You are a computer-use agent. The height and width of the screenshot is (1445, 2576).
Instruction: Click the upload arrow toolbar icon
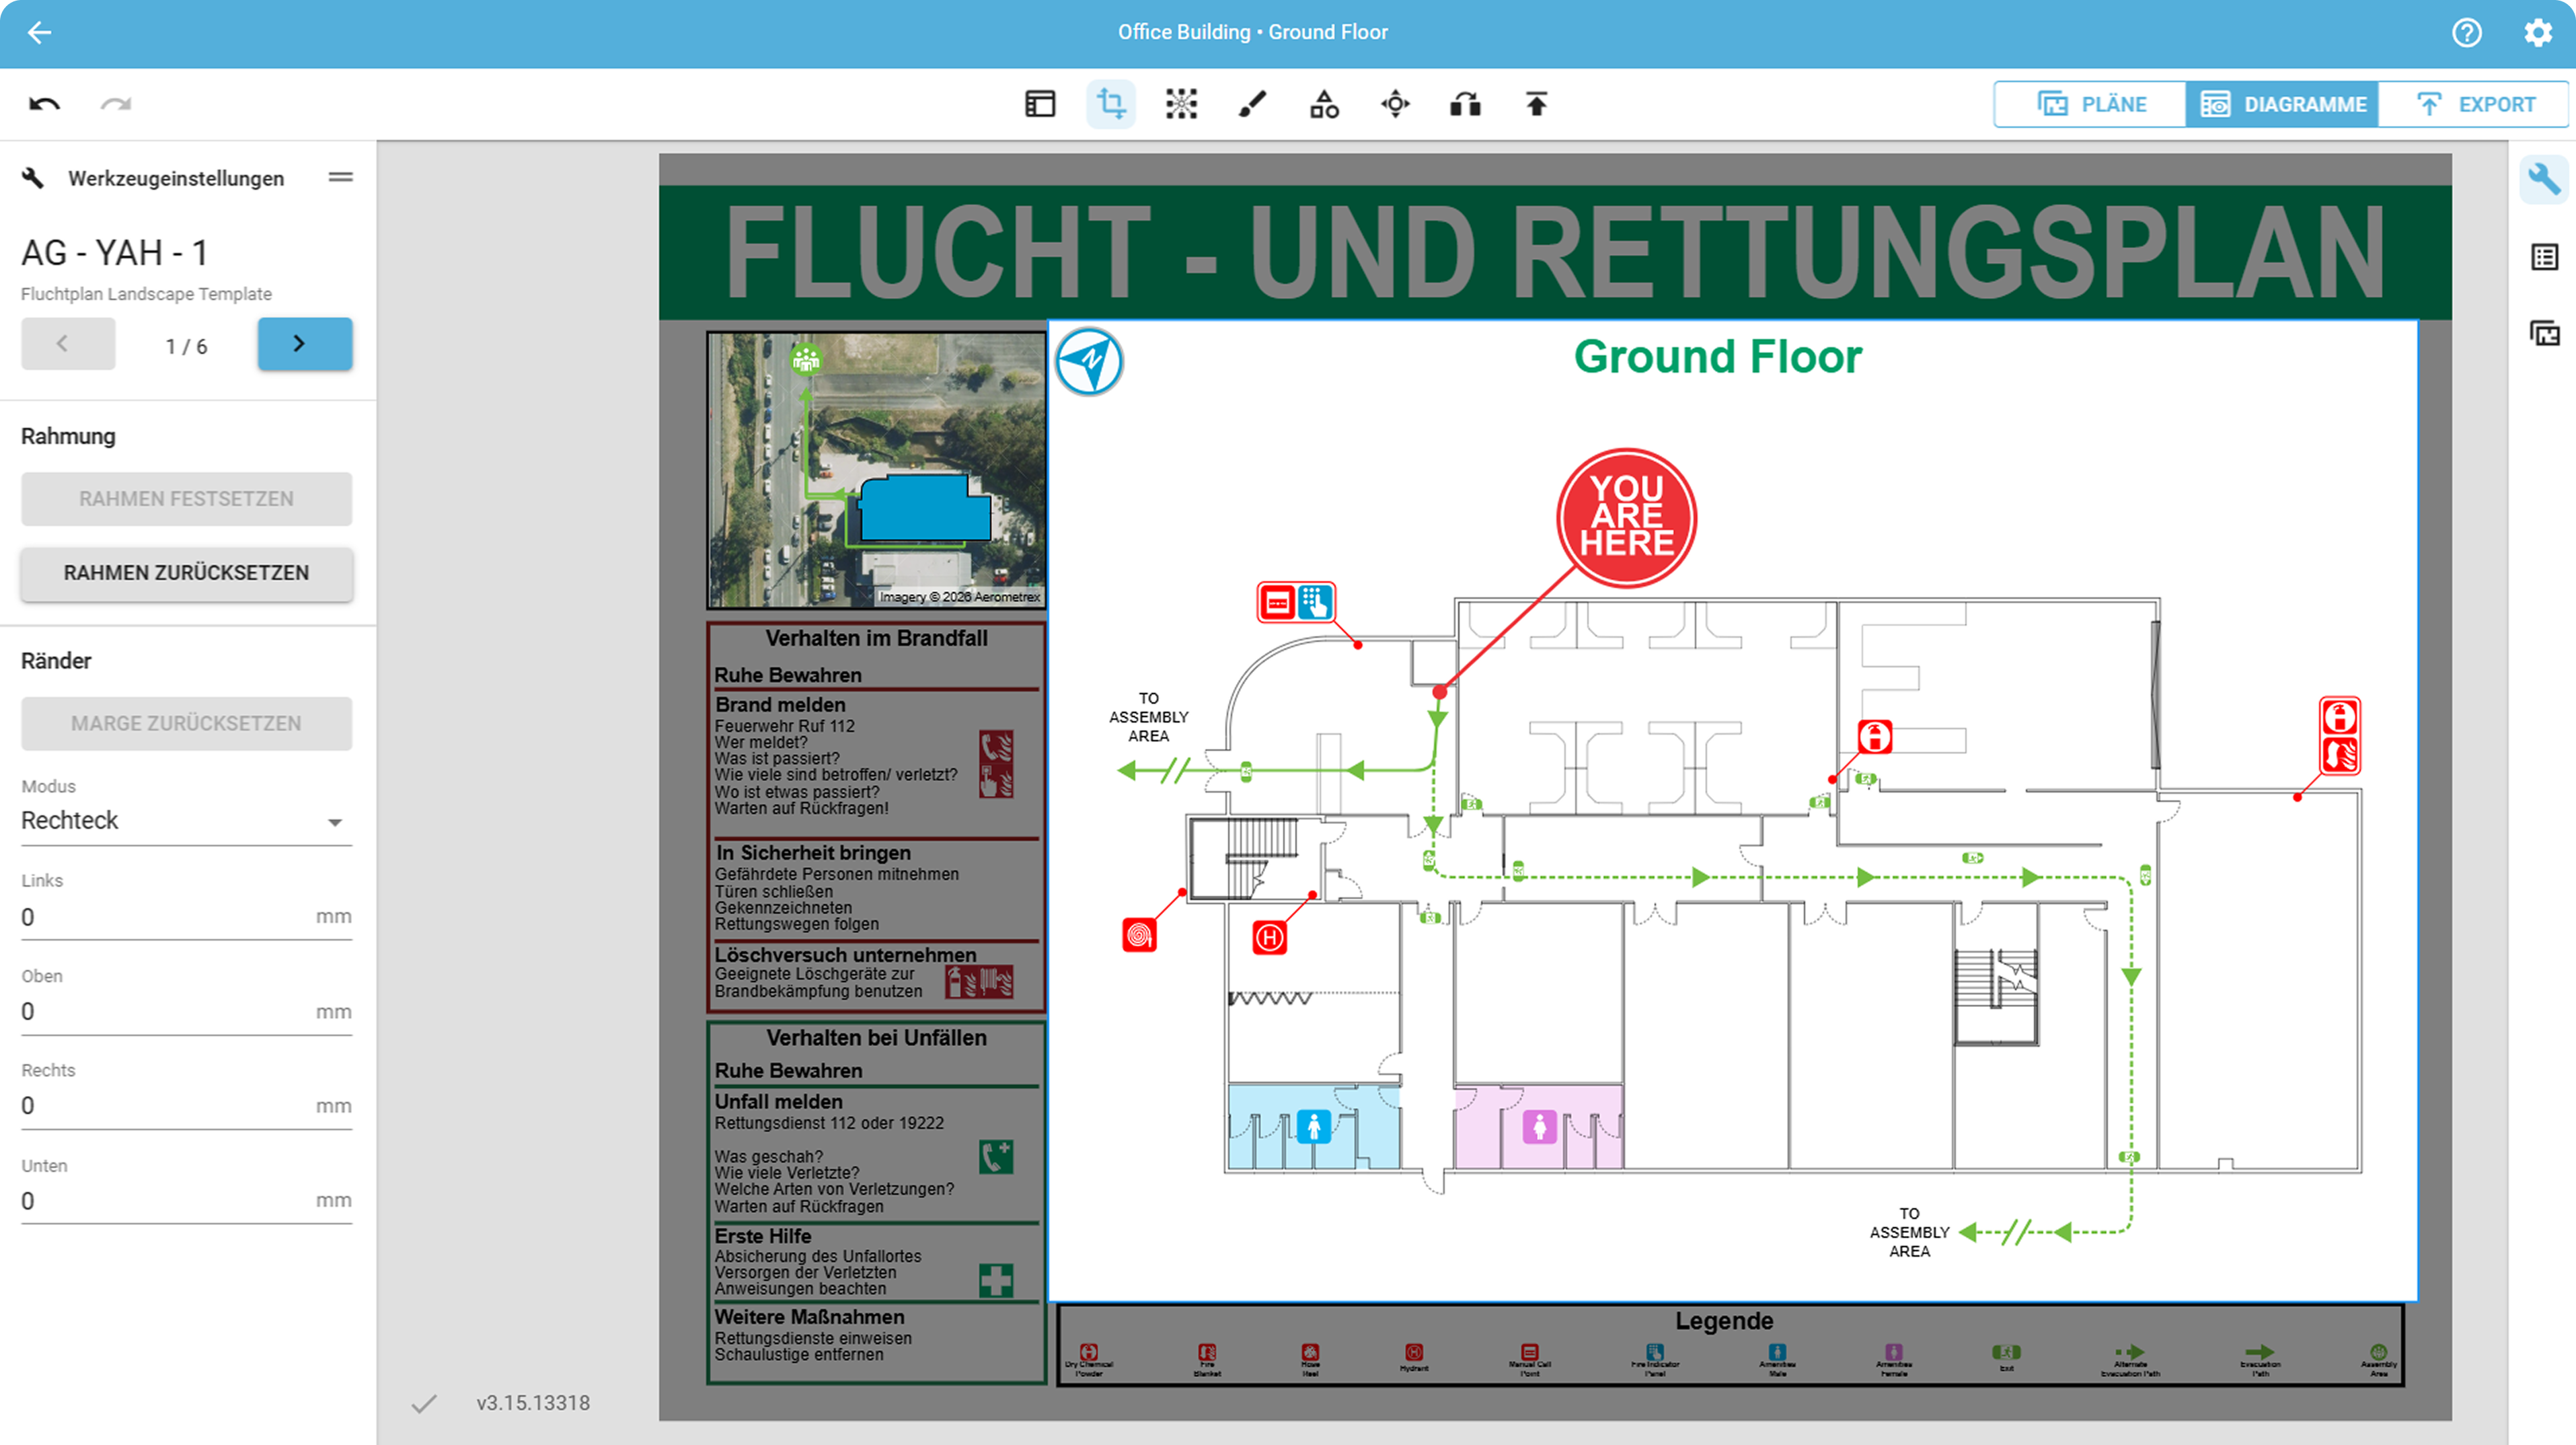[x=1536, y=104]
